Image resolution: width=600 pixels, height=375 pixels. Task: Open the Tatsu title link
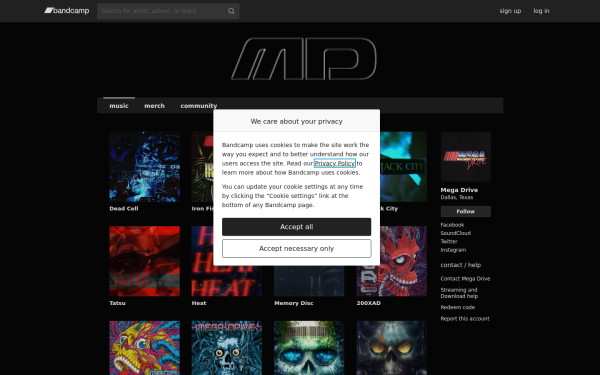[x=117, y=303]
